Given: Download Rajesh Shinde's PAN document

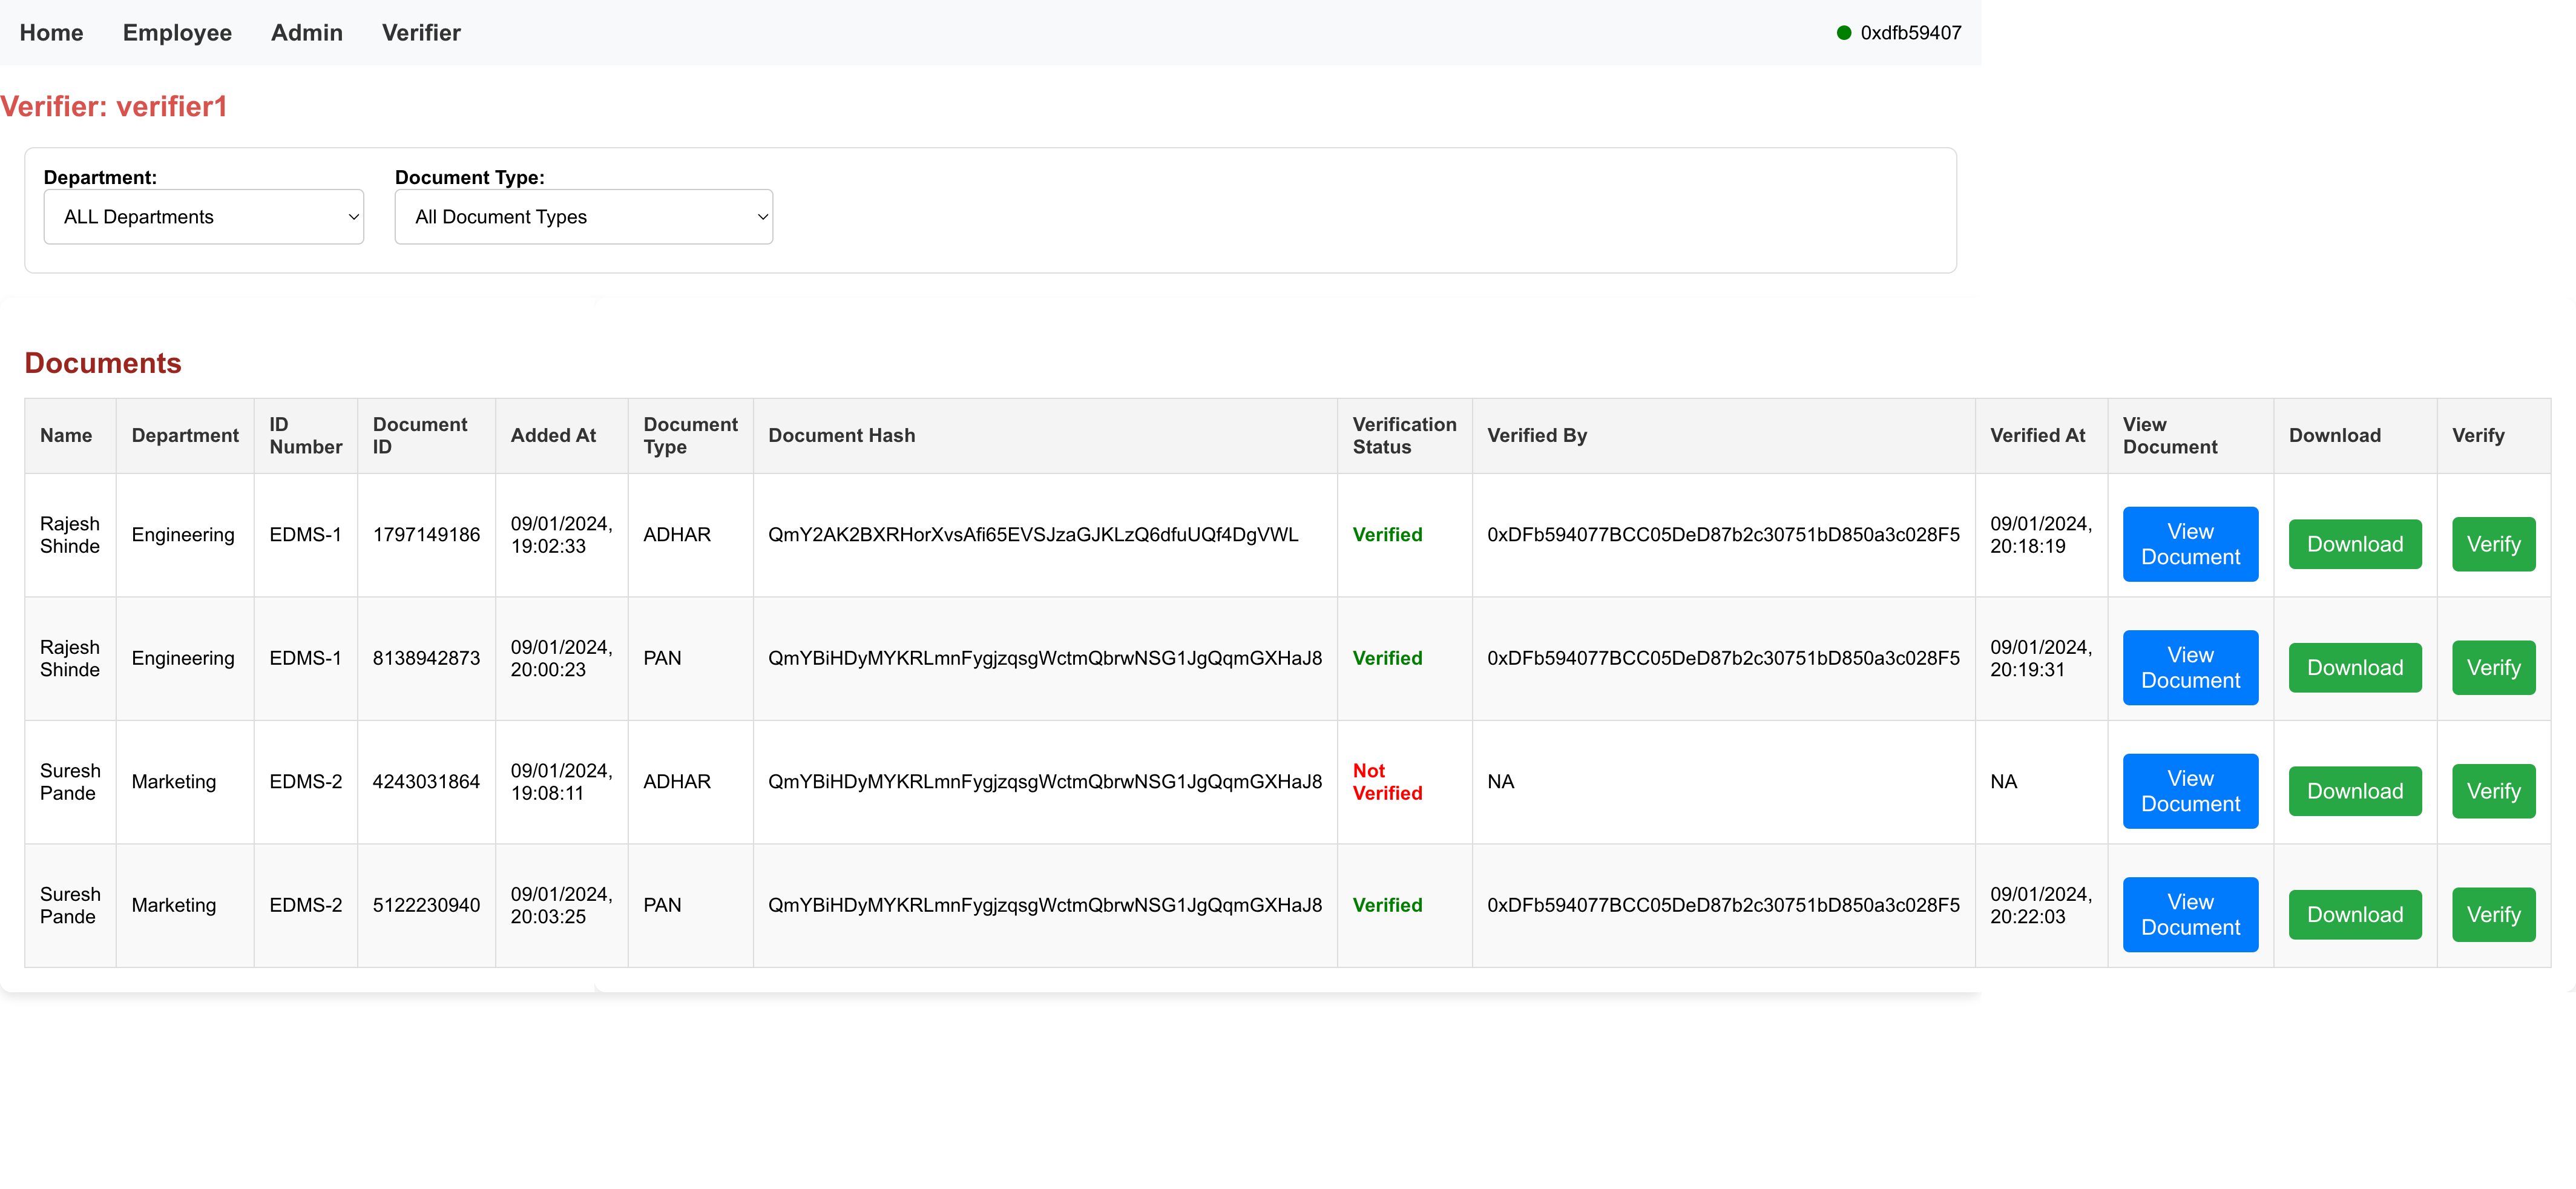Looking at the screenshot, I should tap(2354, 667).
